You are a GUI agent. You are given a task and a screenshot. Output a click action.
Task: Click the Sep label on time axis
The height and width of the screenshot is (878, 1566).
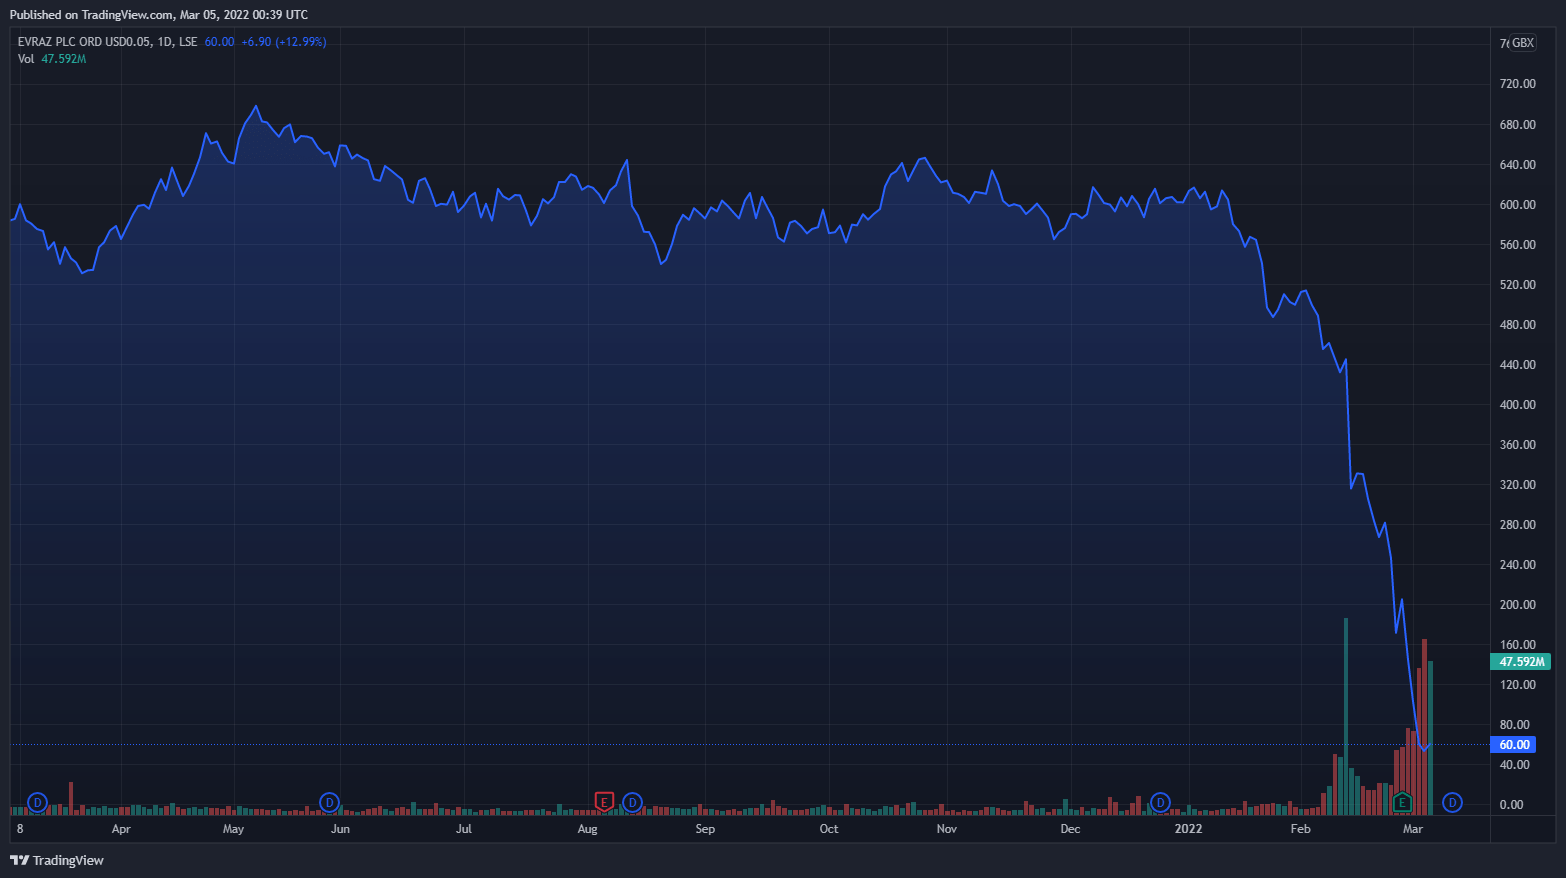tap(705, 829)
